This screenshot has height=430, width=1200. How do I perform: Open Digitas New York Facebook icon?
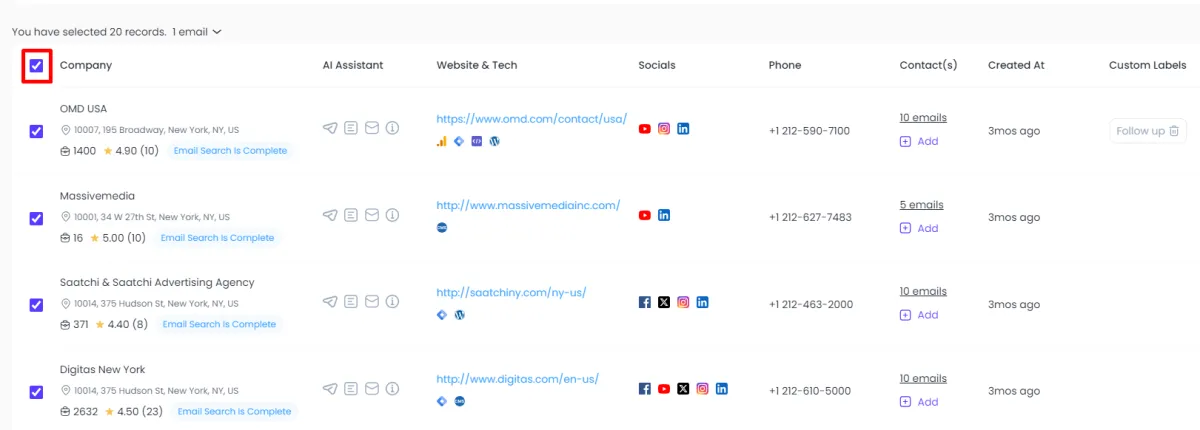pos(645,389)
